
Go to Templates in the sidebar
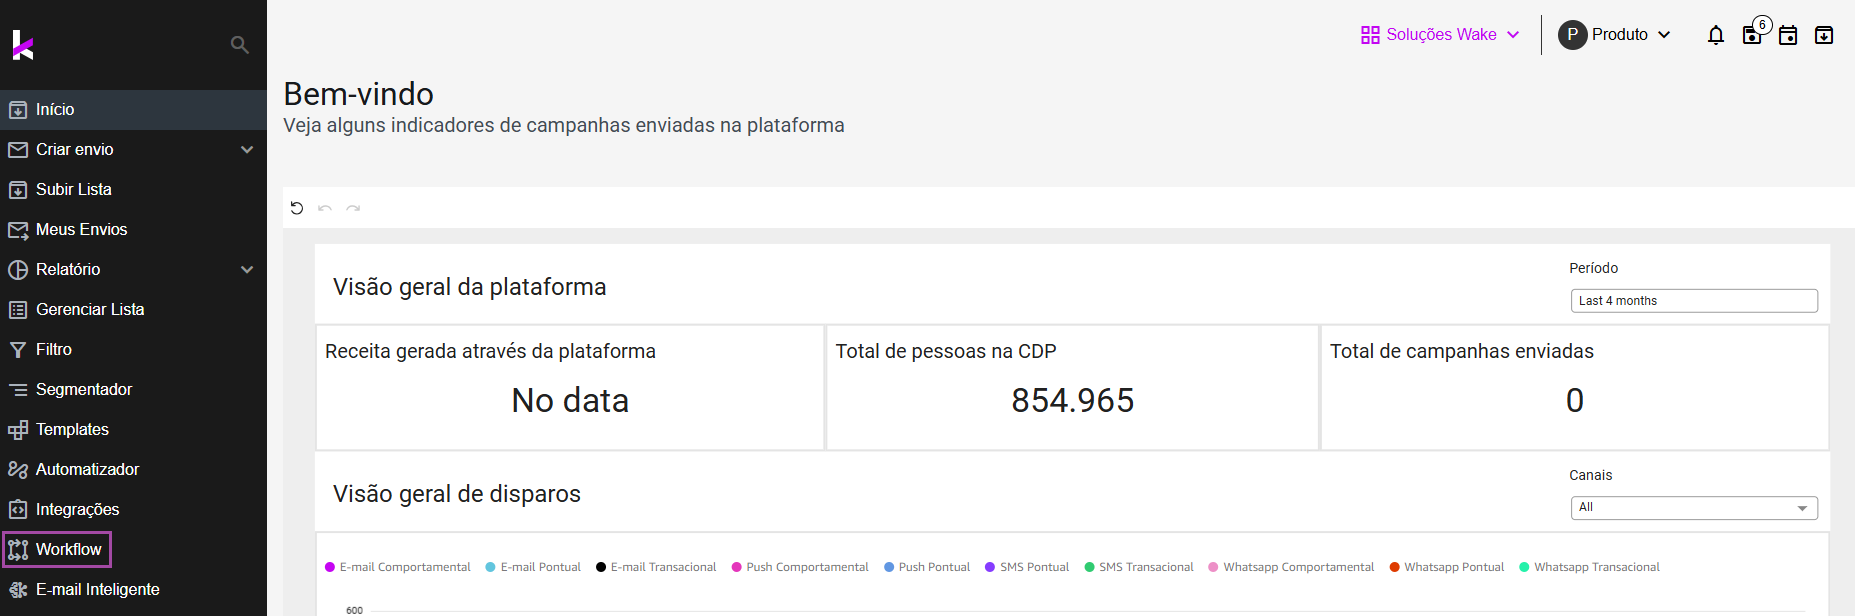72,429
